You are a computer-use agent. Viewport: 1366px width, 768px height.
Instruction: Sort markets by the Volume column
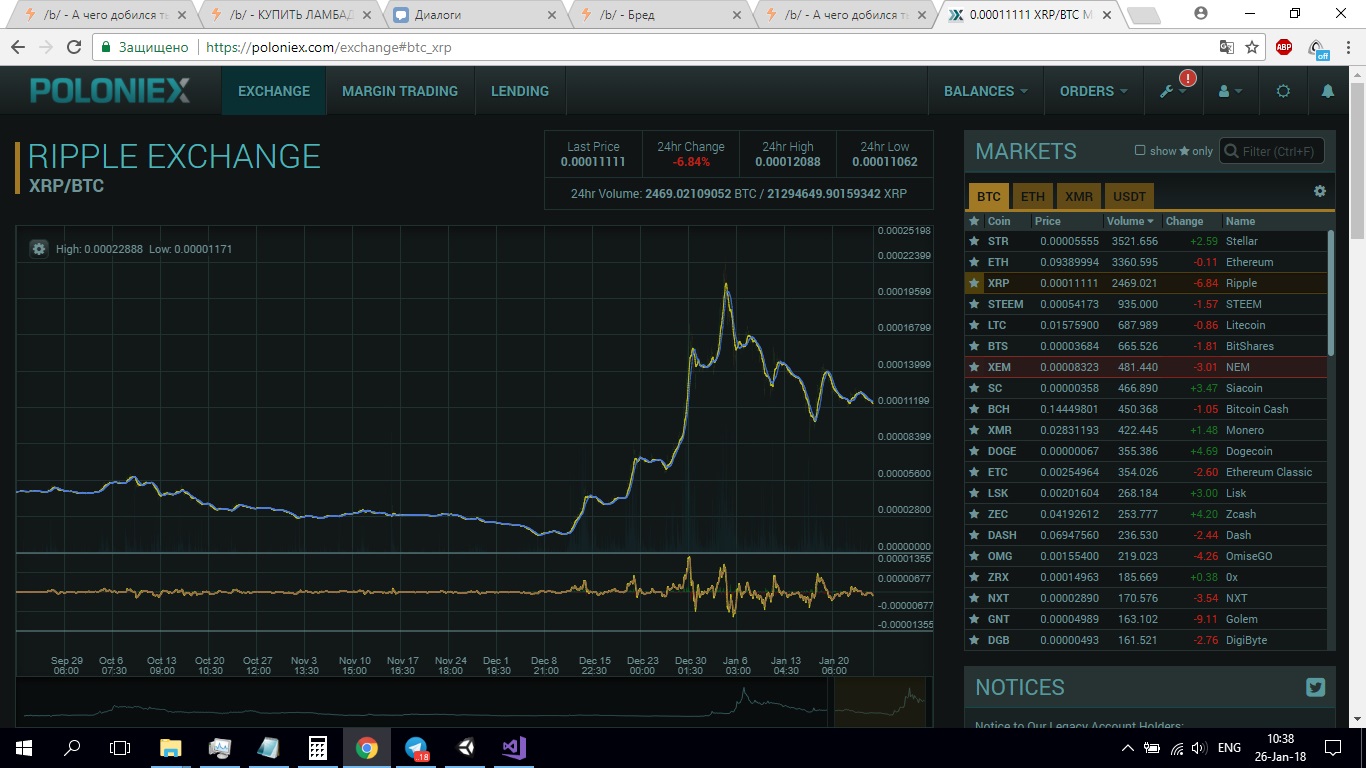click(x=1132, y=221)
